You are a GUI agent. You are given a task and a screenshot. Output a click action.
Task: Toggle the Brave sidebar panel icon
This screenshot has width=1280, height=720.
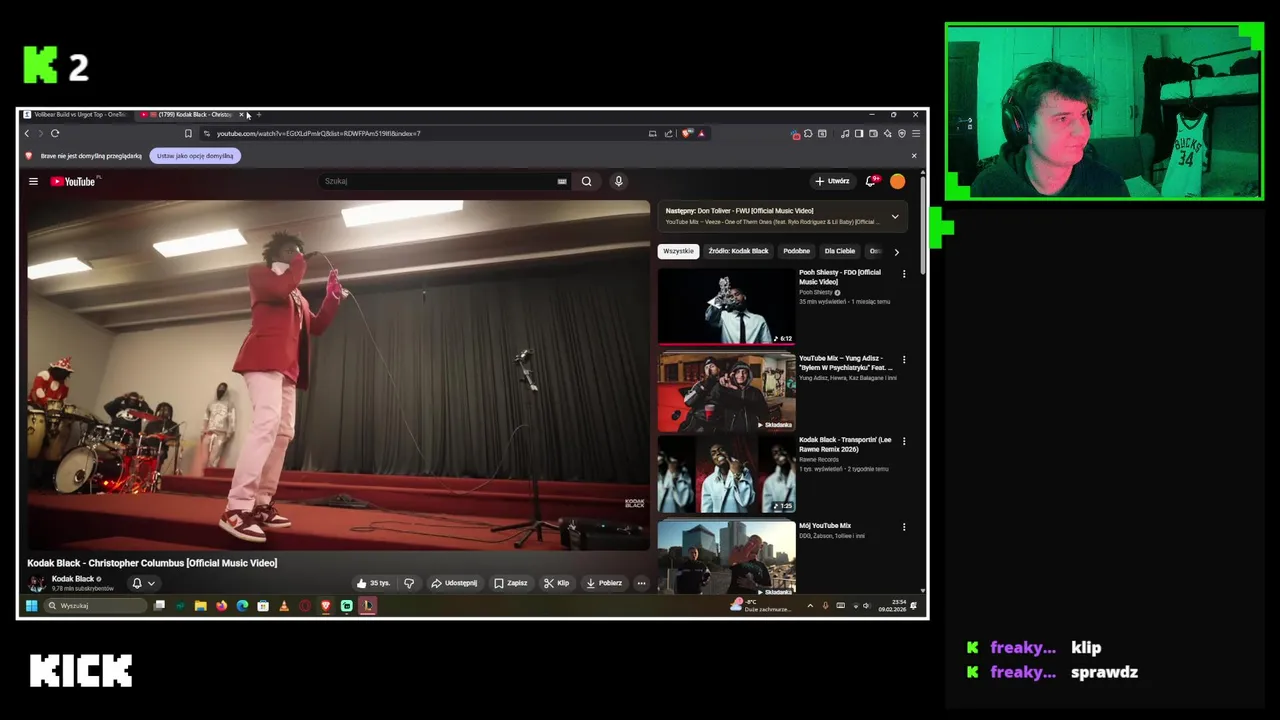[x=859, y=133]
